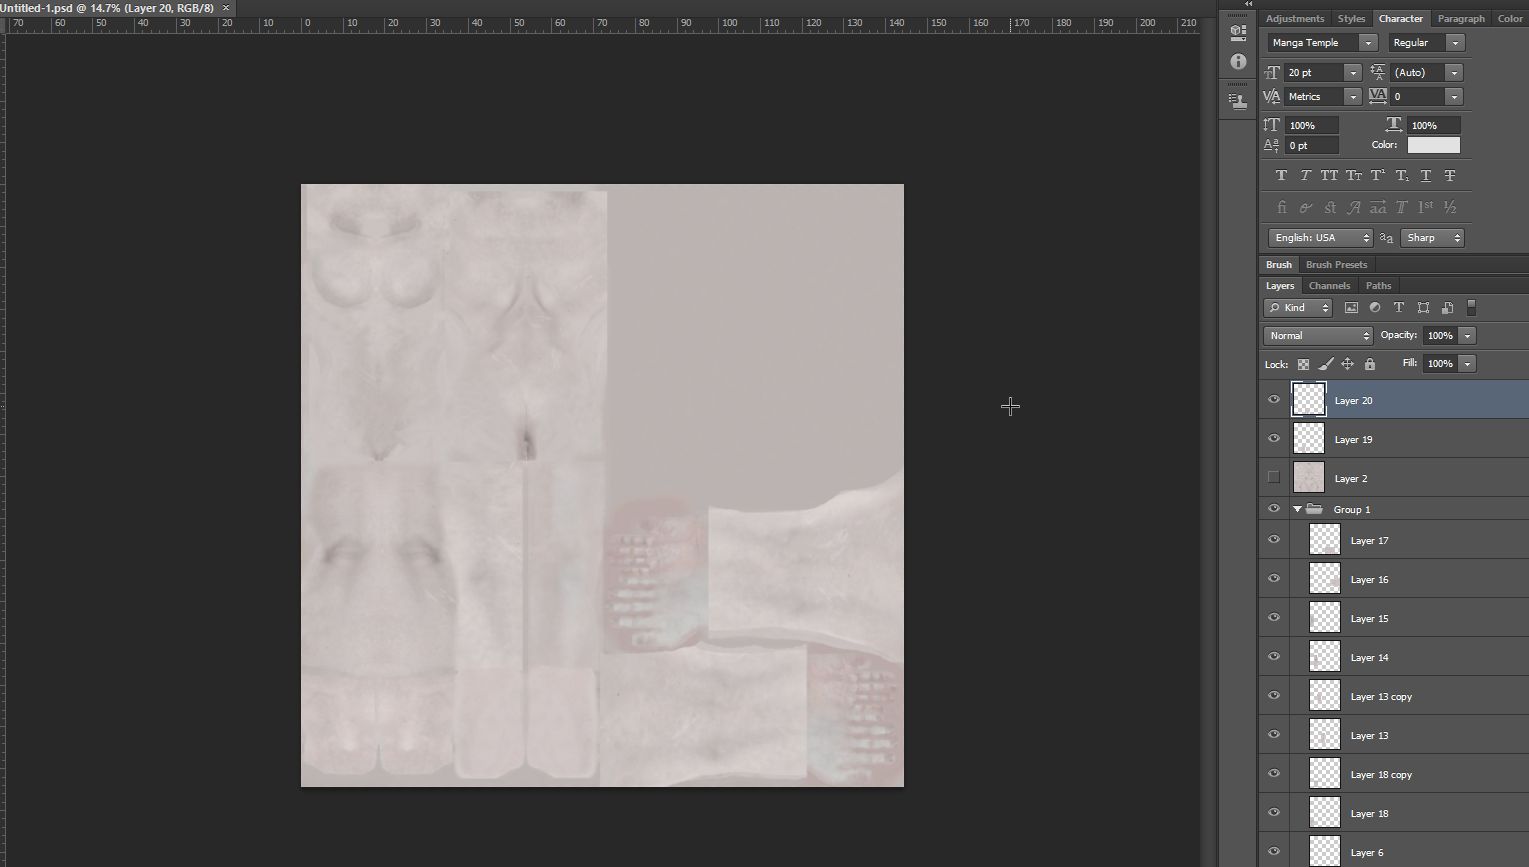Switch to the Channels tab
Image resolution: width=1529 pixels, height=867 pixels.
(x=1329, y=286)
